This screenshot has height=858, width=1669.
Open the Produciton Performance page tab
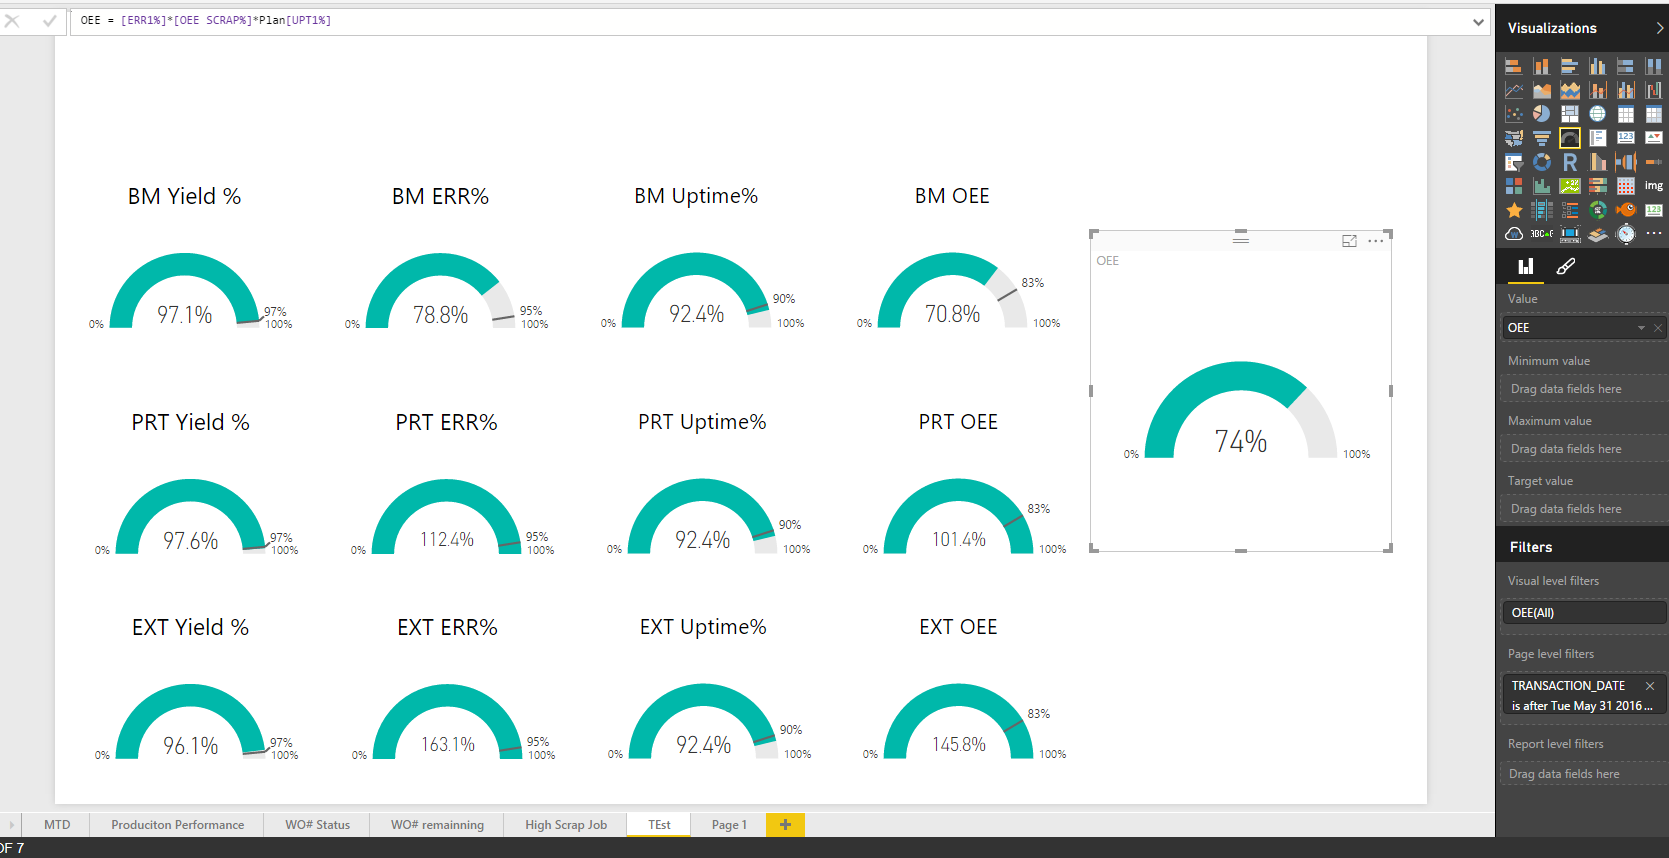[177, 825]
